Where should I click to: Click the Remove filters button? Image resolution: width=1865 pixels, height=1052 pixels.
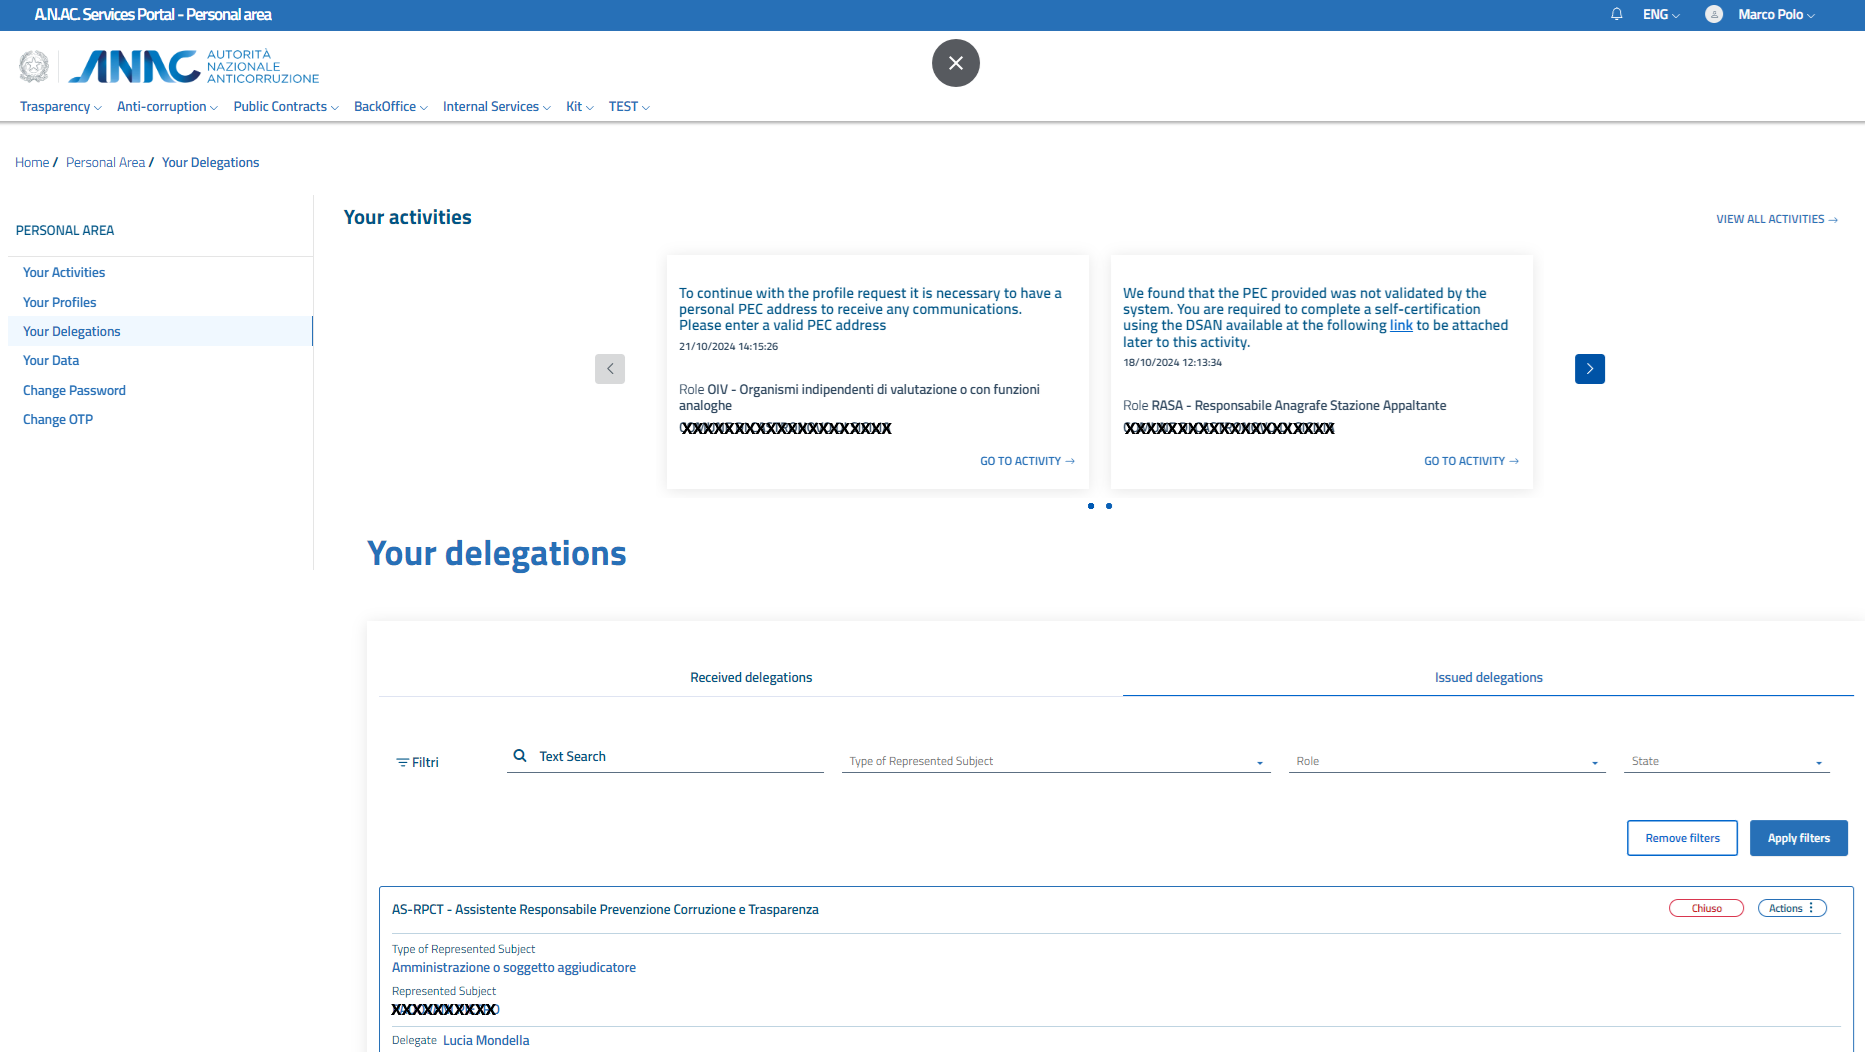(x=1682, y=838)
